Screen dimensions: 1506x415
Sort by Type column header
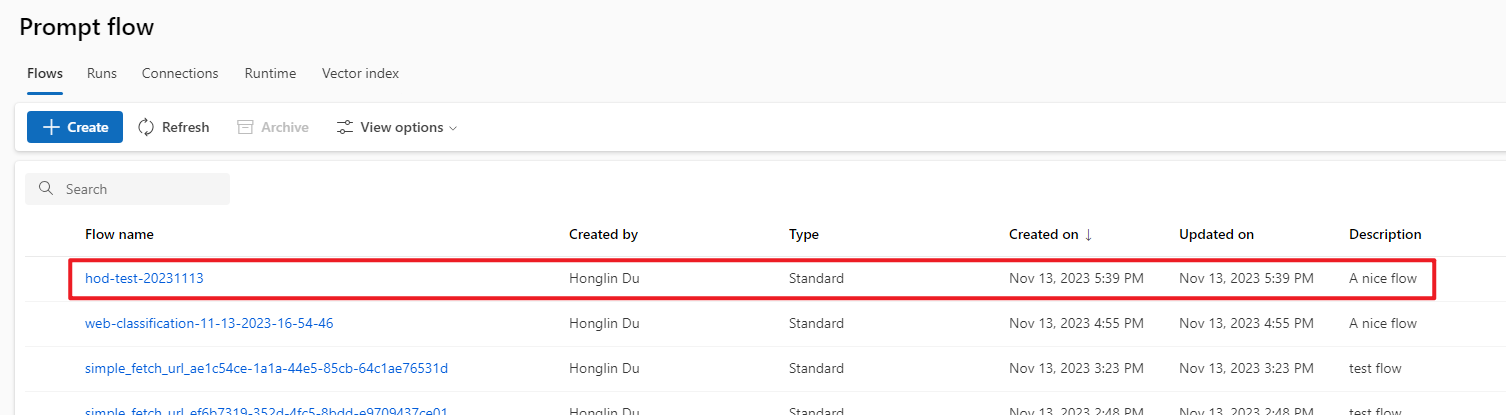coord(803,234)
